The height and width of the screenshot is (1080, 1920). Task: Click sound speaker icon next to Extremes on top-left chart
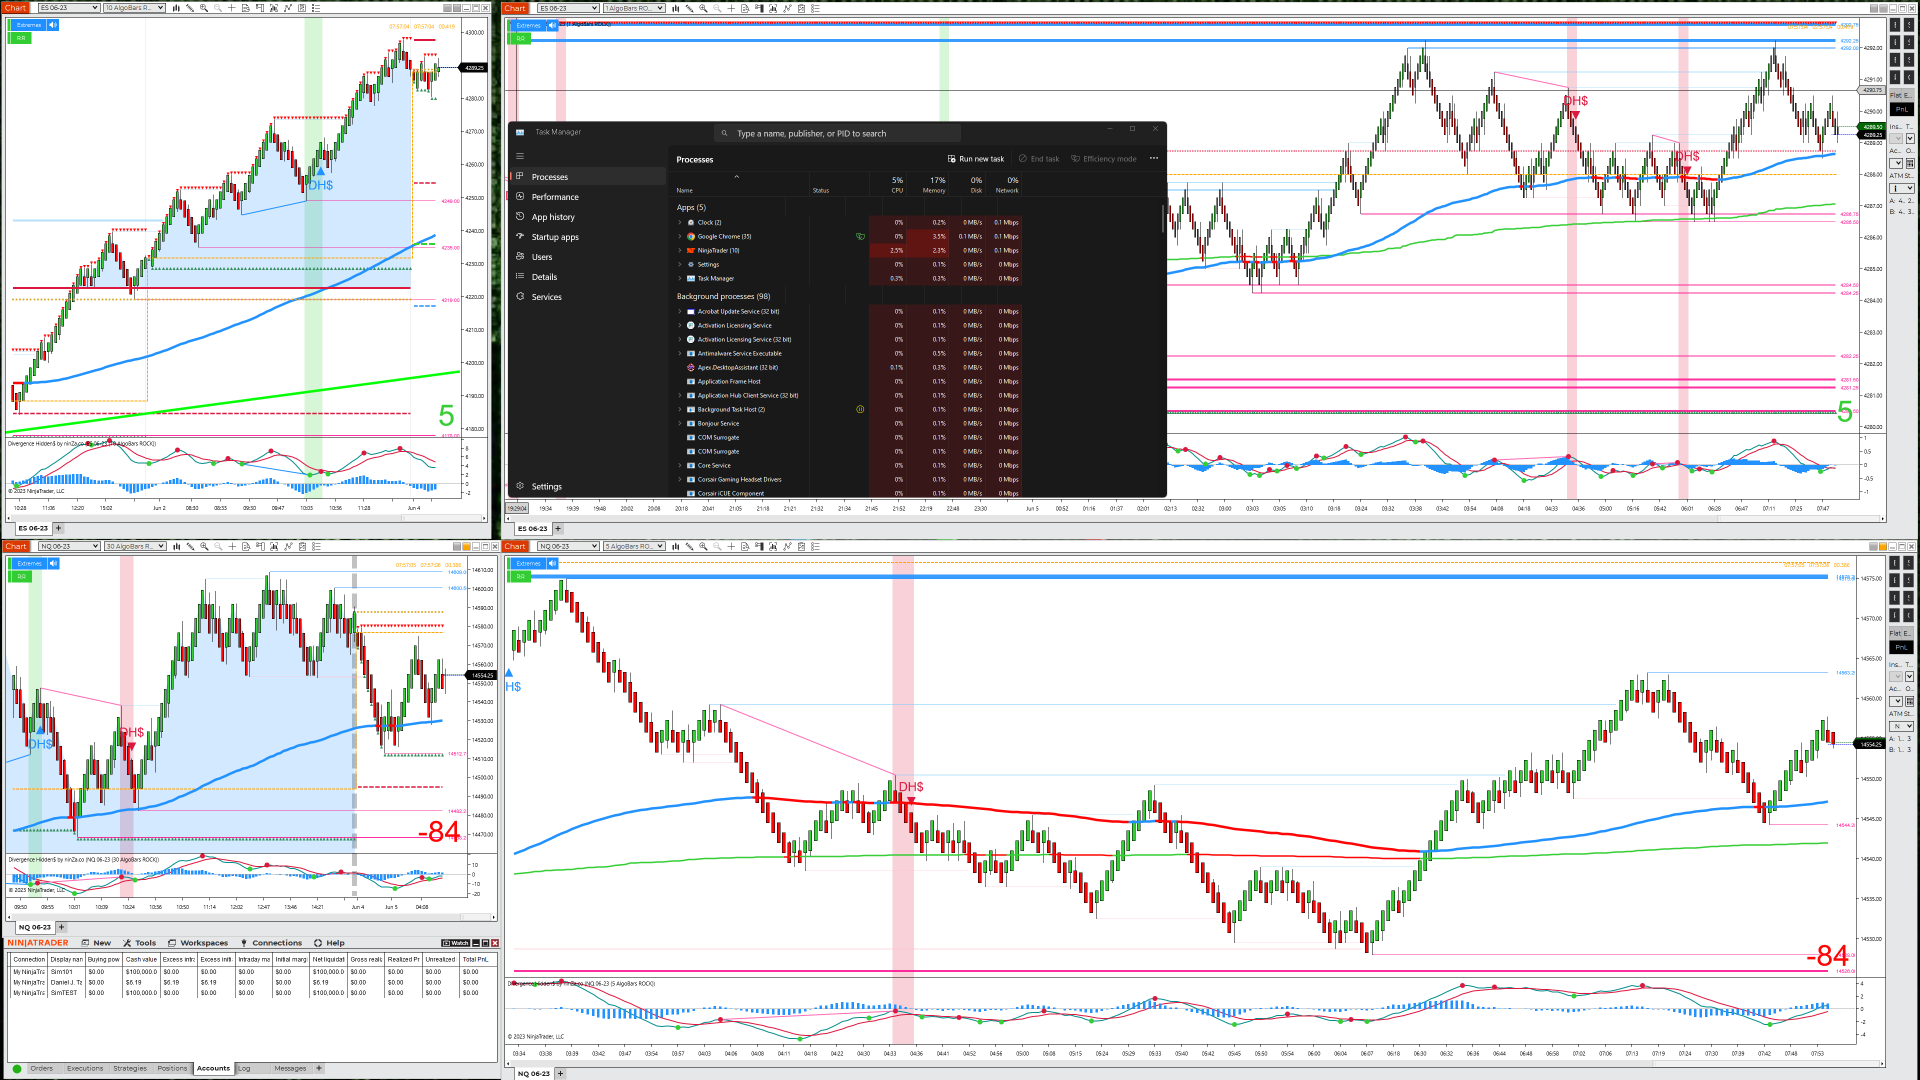click(53, 25)
